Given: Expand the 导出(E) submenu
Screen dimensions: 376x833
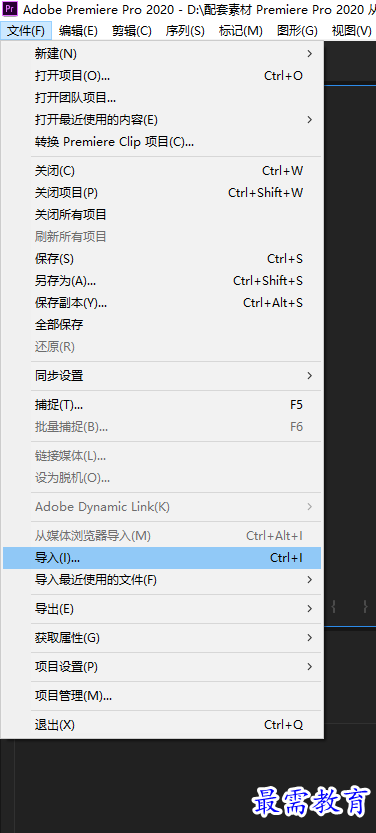Looking at the screenshot, I should 162,609.
